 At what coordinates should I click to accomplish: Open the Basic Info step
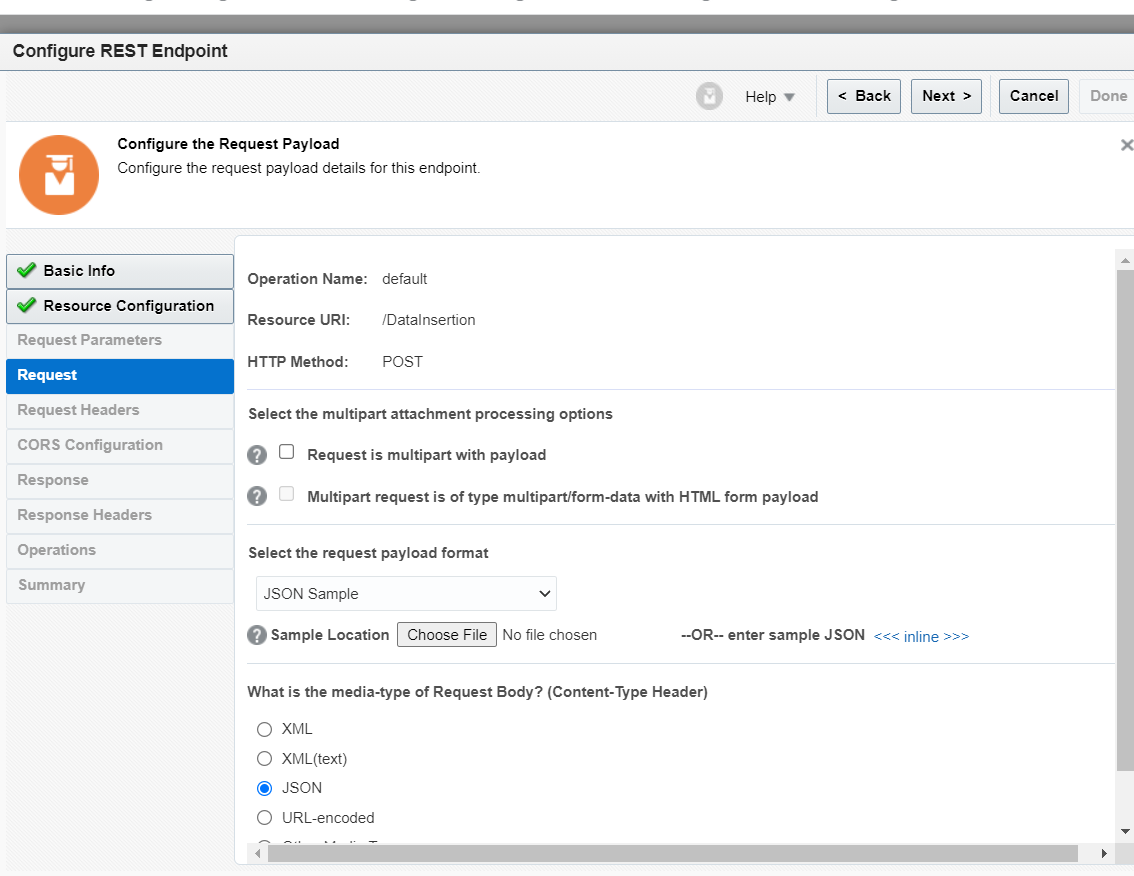(120, 271)
